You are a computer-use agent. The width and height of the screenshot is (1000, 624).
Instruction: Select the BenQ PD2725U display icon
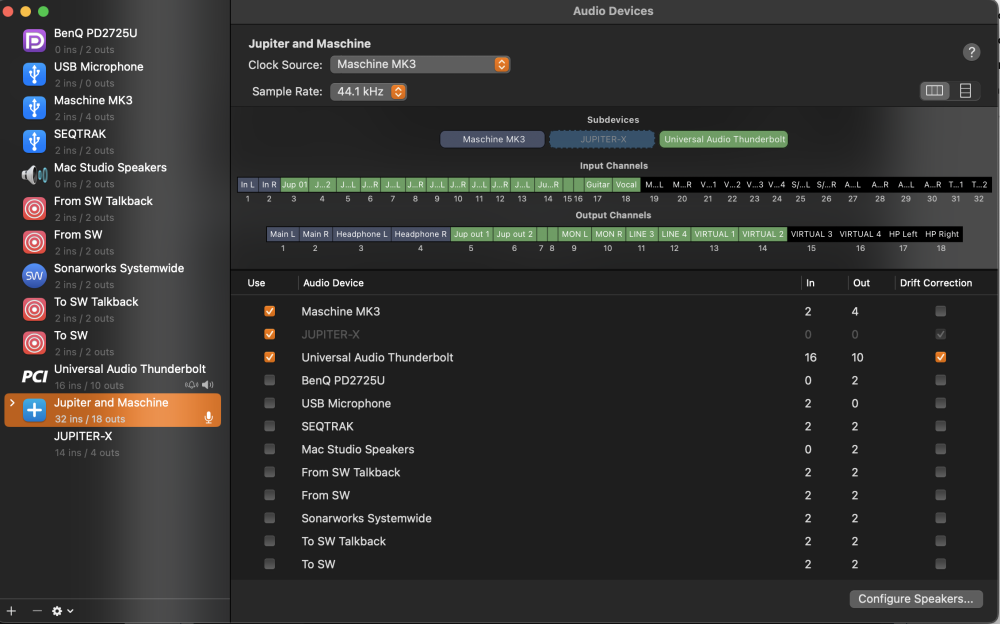(34, 41)
